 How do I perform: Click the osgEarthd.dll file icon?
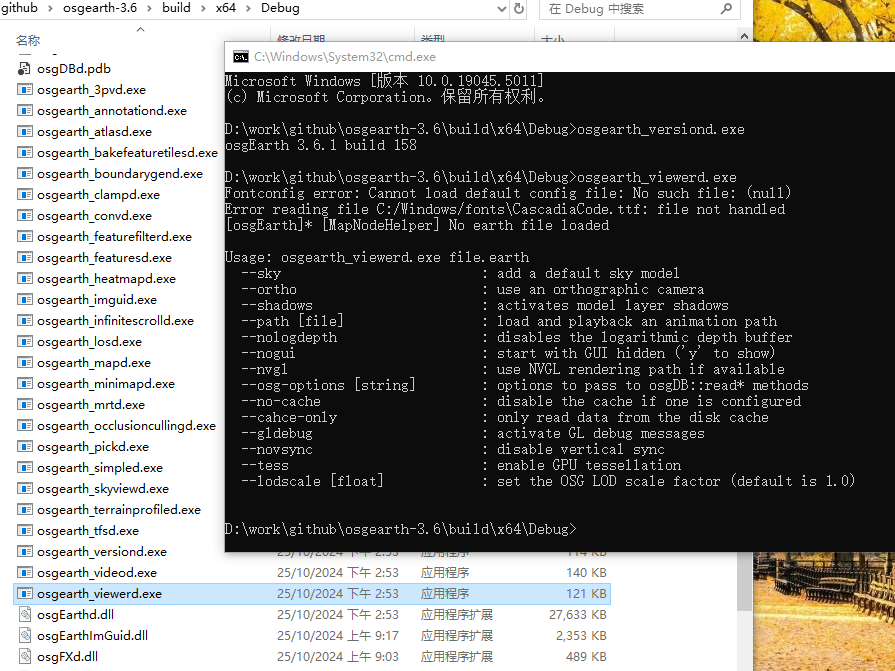(x=24, y=615)
